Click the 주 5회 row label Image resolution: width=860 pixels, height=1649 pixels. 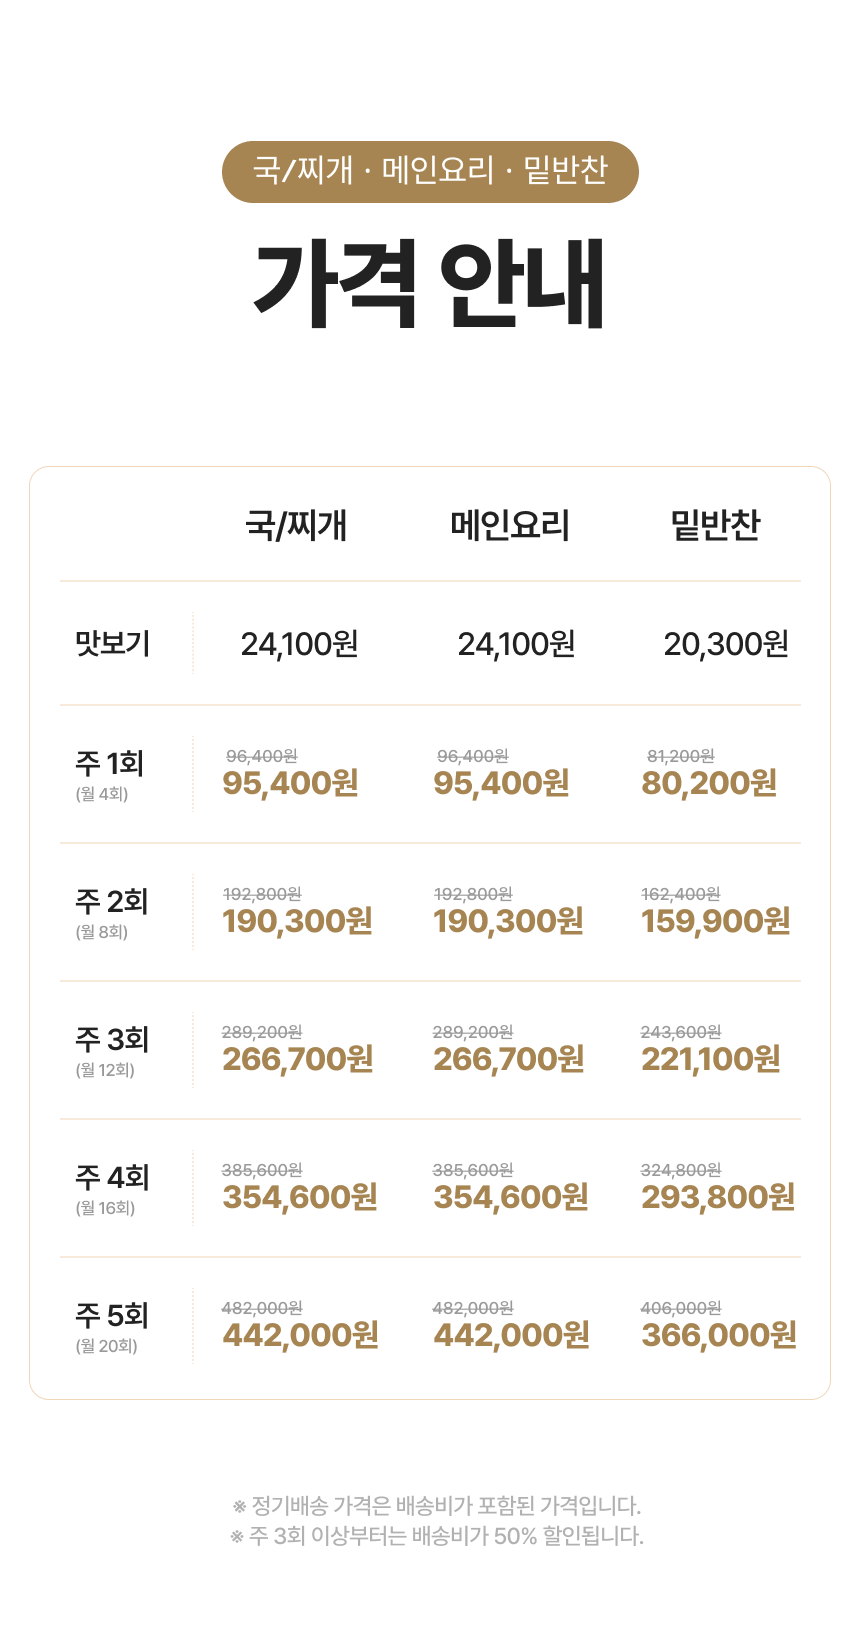click(x=112, y=1317)
